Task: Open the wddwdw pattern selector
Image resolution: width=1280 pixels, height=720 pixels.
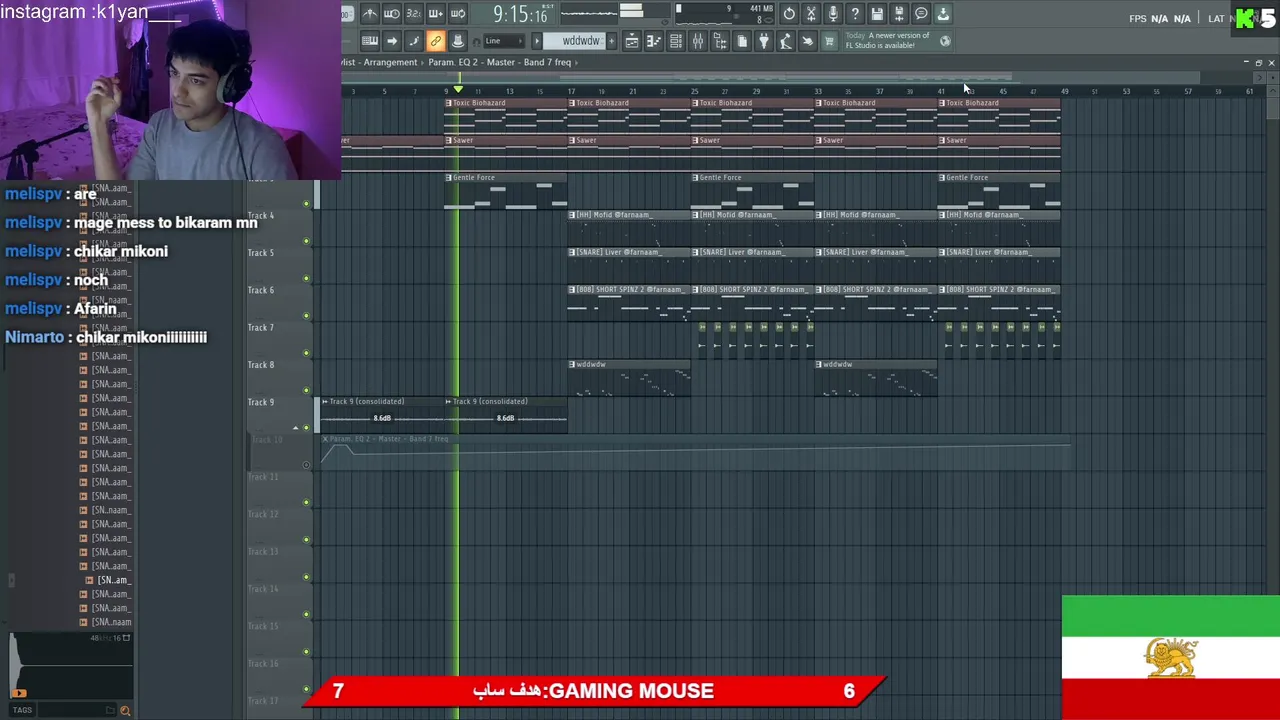Action: pyautogui.click(x=580, y=41)
